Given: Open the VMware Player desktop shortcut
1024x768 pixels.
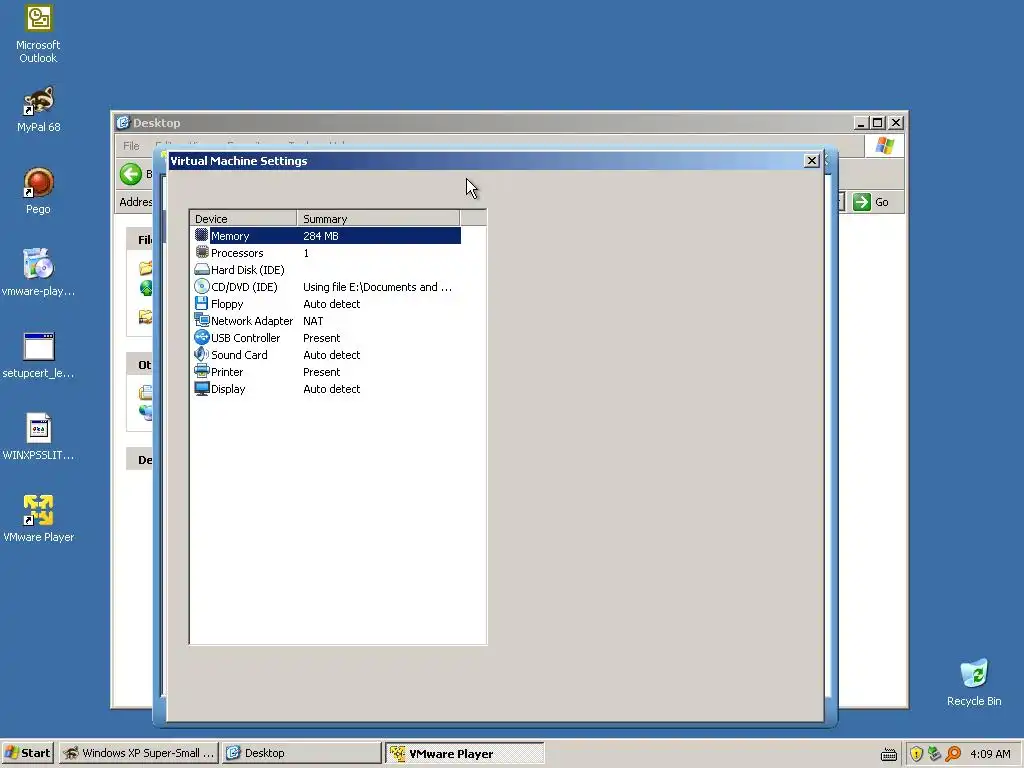Looking at the screenshot, I should tap(38, 511).
